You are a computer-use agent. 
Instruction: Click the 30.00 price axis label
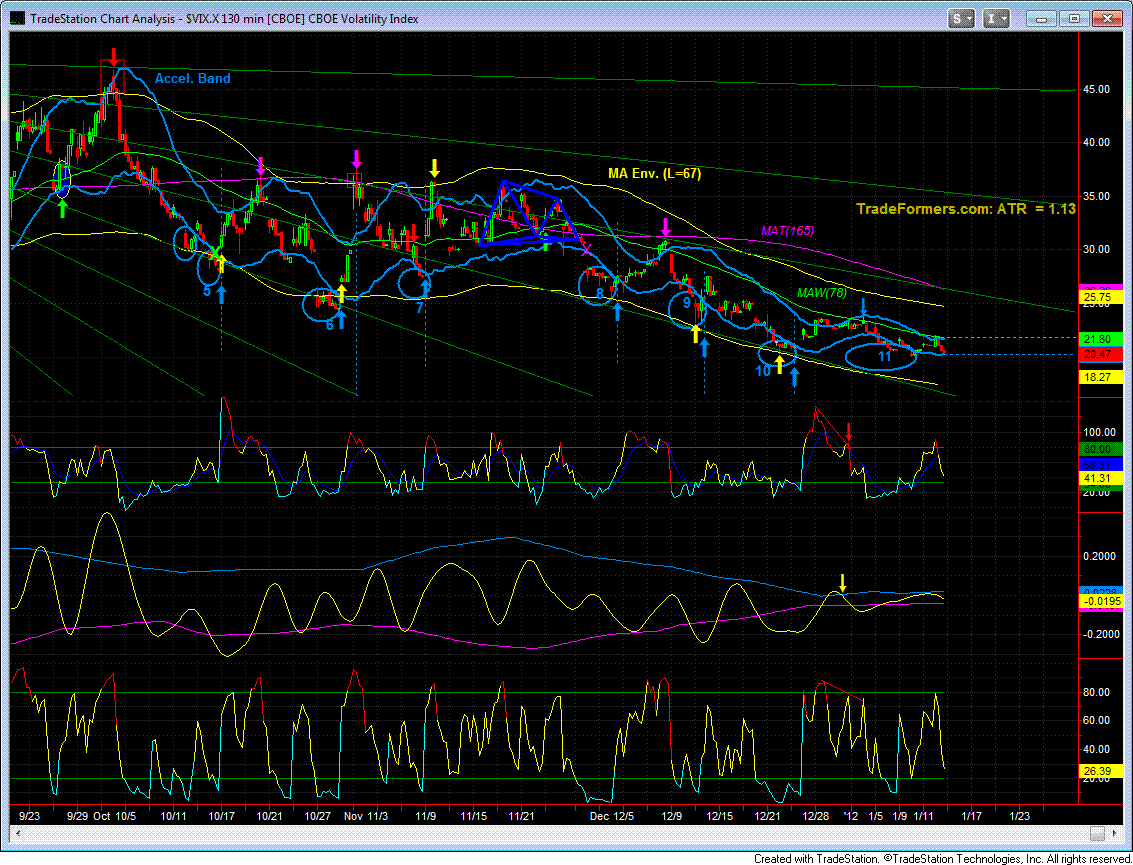pyautogui.click(x=1098, y=249)
